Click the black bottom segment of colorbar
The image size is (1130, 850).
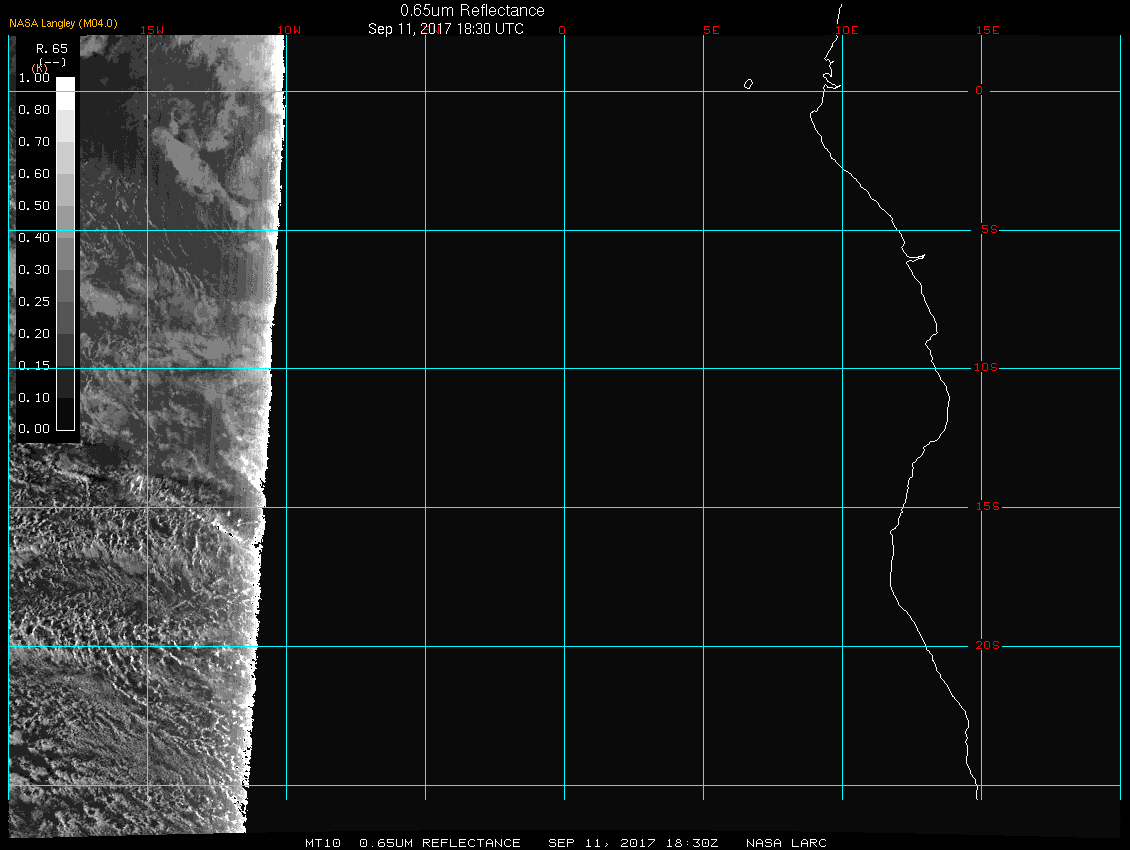[x=66, y=414]
